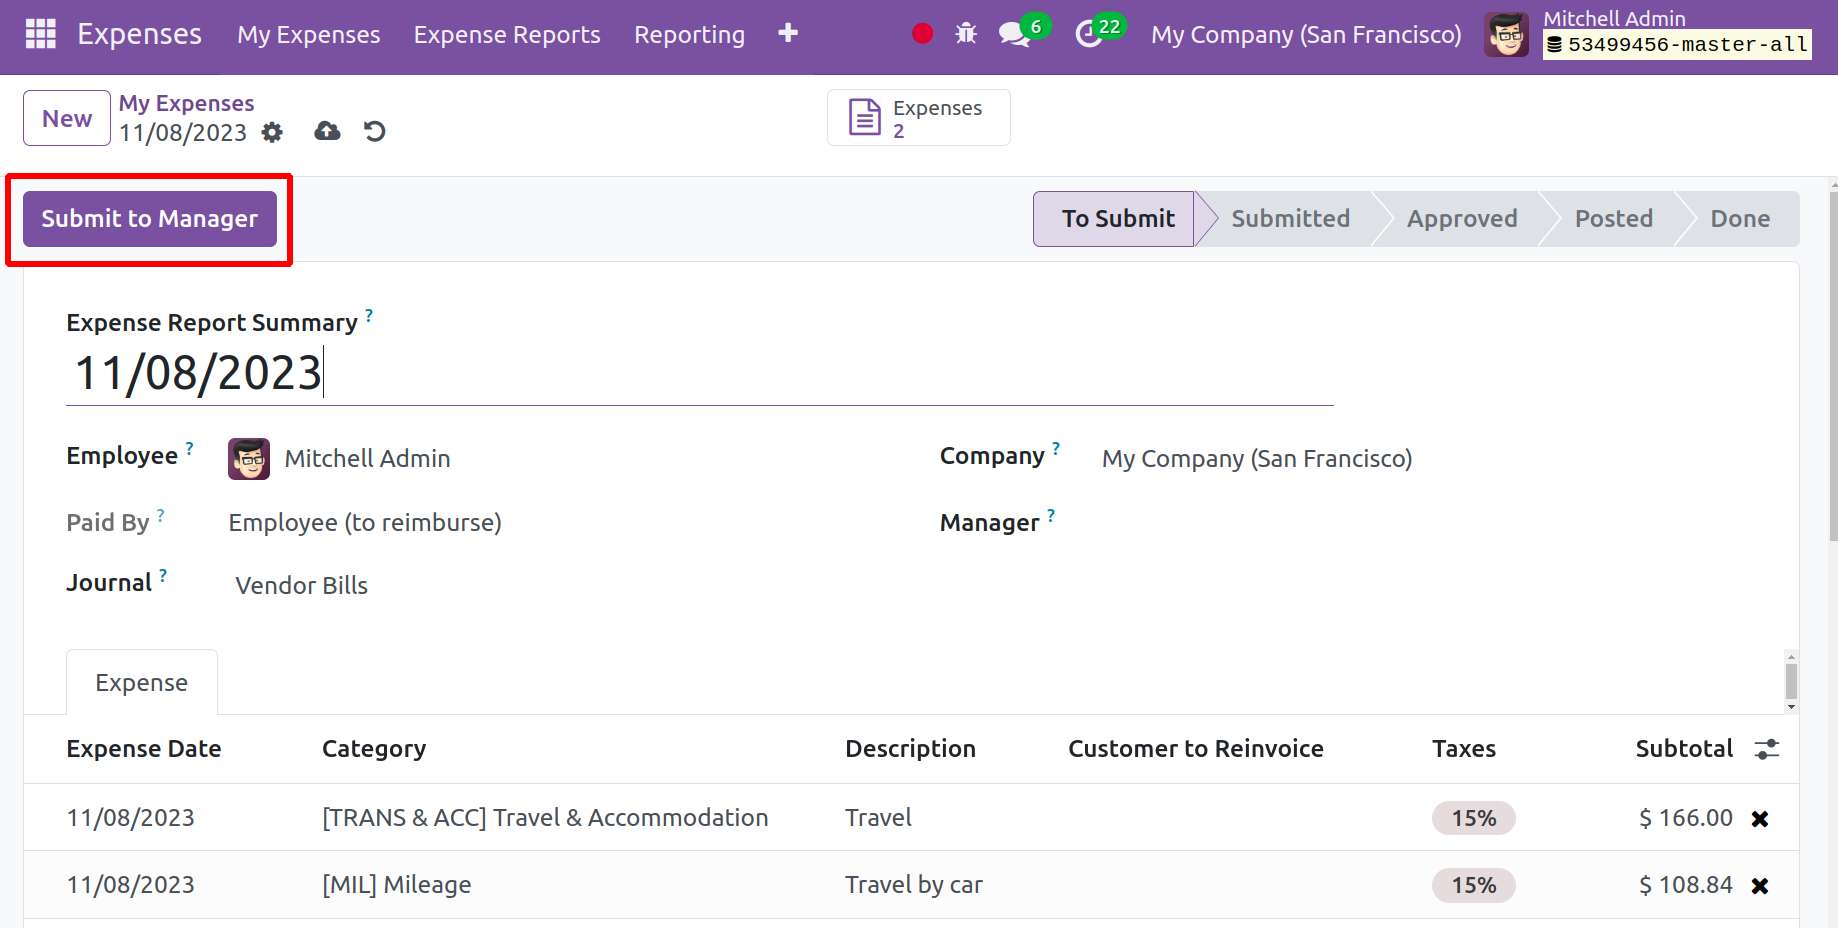Open the Expenses smart button
The width and height of the screenshot is (1838, 928).
(919, 118)
